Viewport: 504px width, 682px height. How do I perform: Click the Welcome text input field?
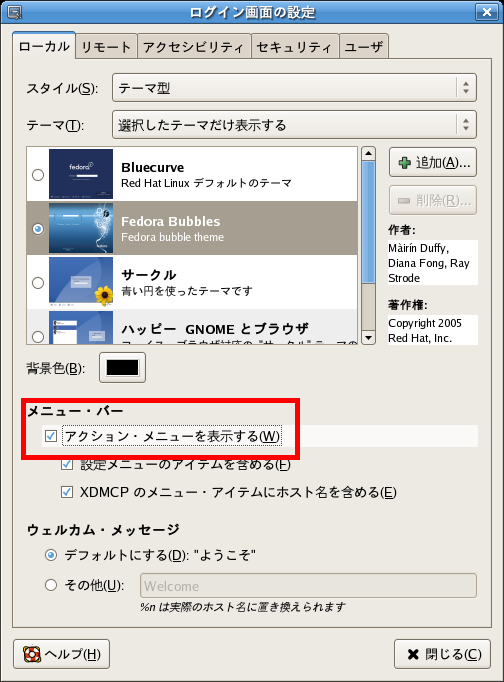(308, 586)
